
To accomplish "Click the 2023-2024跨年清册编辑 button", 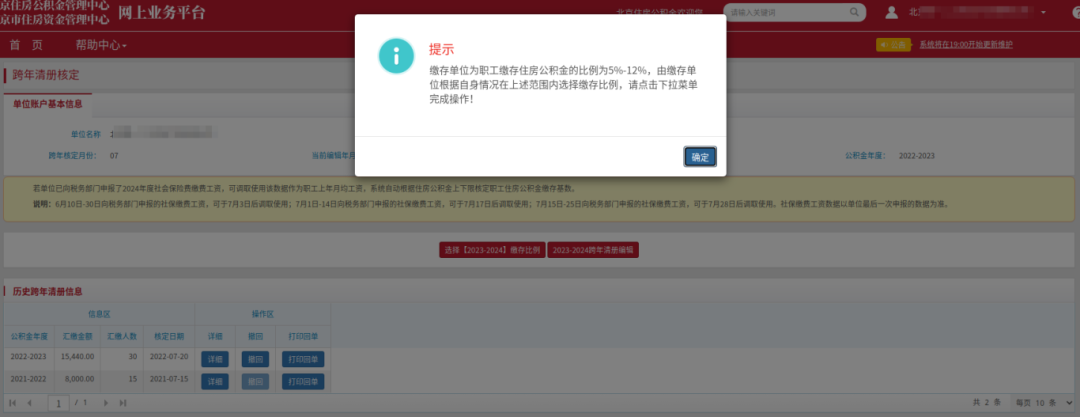I will pyautogui.click(x=593, y=250).
